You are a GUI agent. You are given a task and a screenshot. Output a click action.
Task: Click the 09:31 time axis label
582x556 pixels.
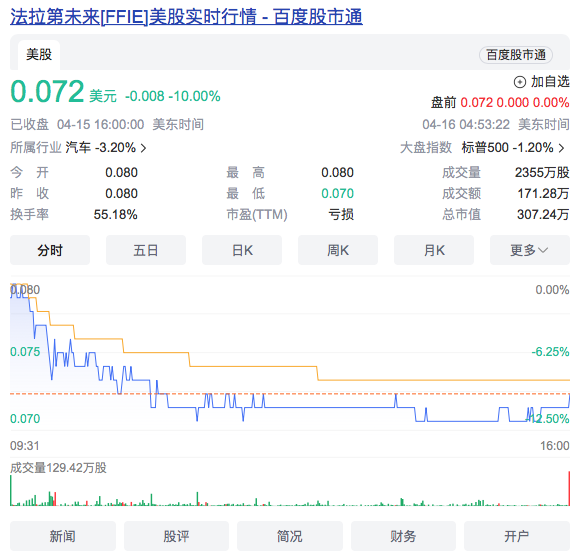coord(24,445)
